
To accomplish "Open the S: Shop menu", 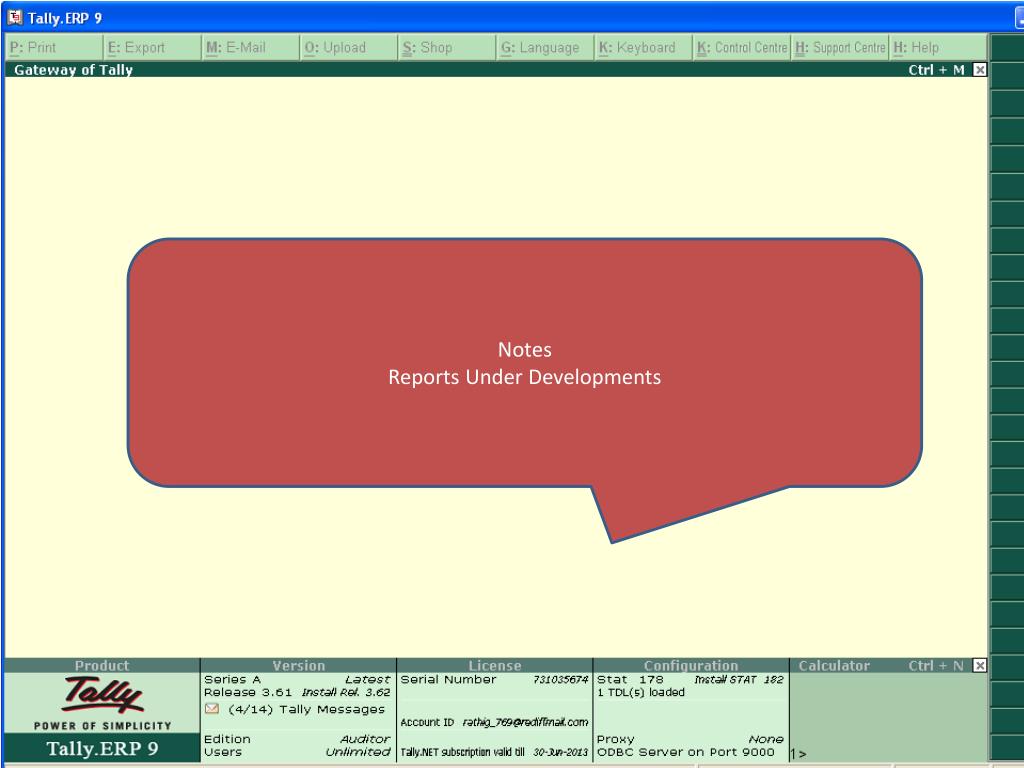I will point(447,48).
